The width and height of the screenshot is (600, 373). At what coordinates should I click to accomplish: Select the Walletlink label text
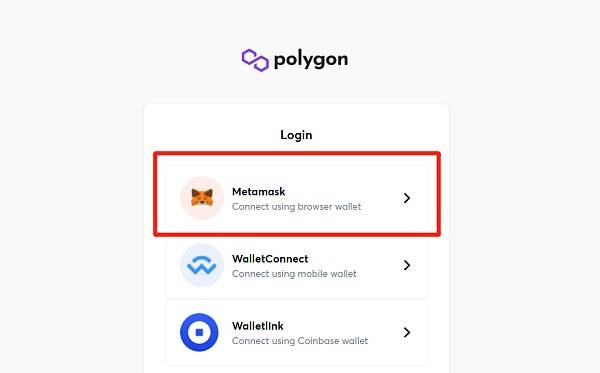258,326
